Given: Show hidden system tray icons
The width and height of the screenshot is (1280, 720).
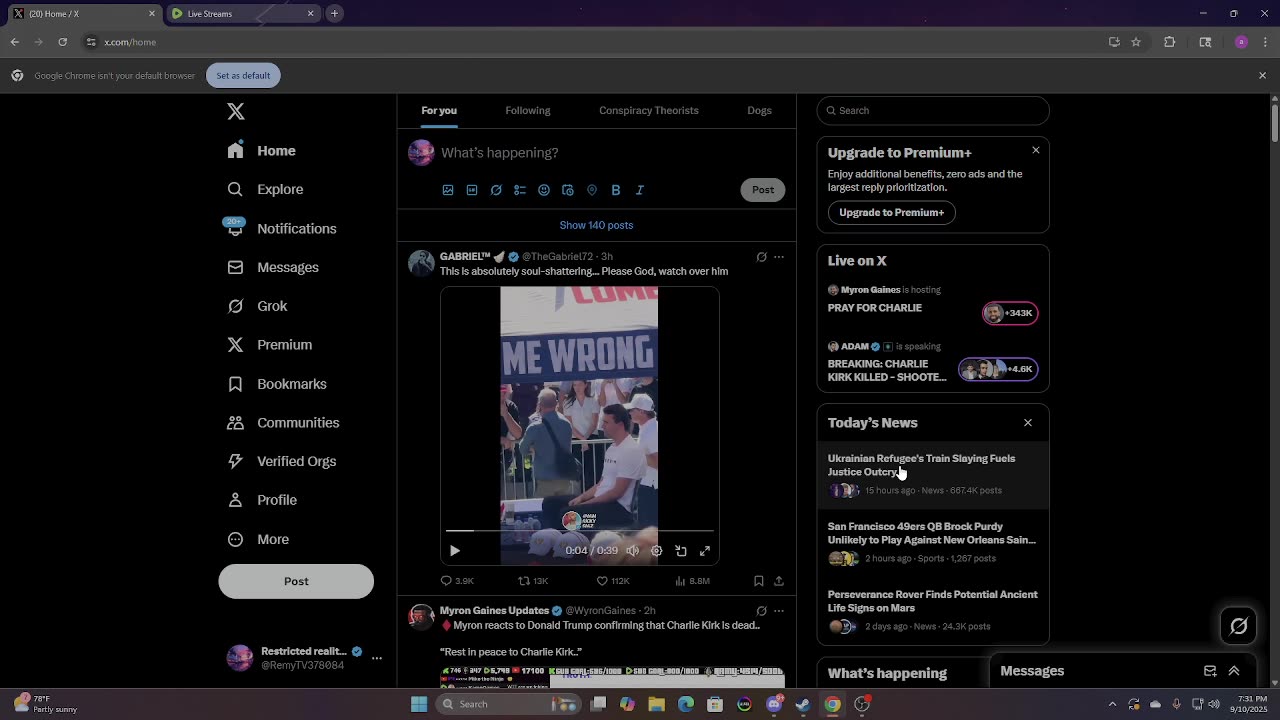Looking at the screenshot, I should pos(1112,704).
